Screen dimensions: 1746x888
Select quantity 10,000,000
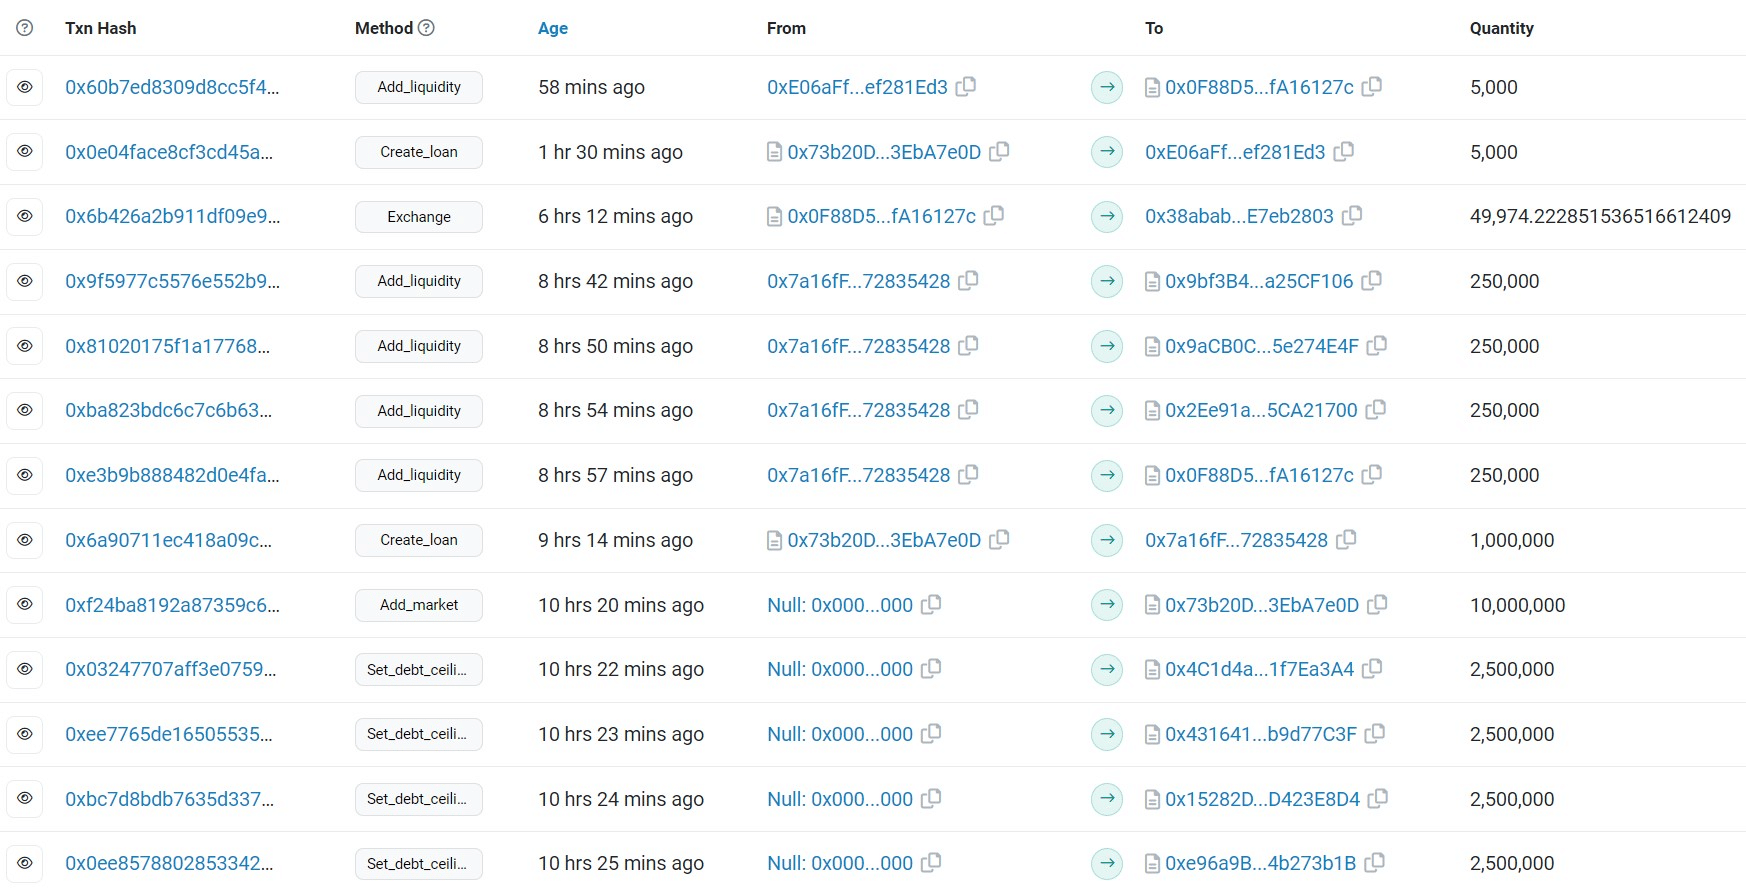[x=1517, y=605]
